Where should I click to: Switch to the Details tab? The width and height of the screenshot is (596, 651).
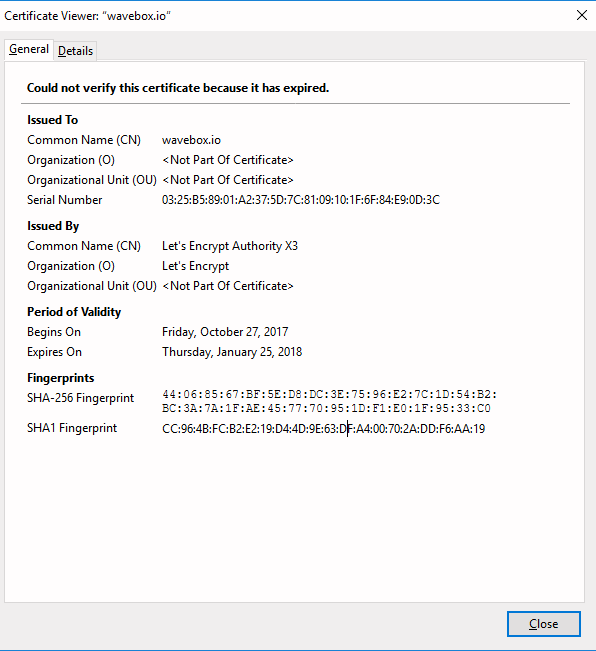pos(75,51)
